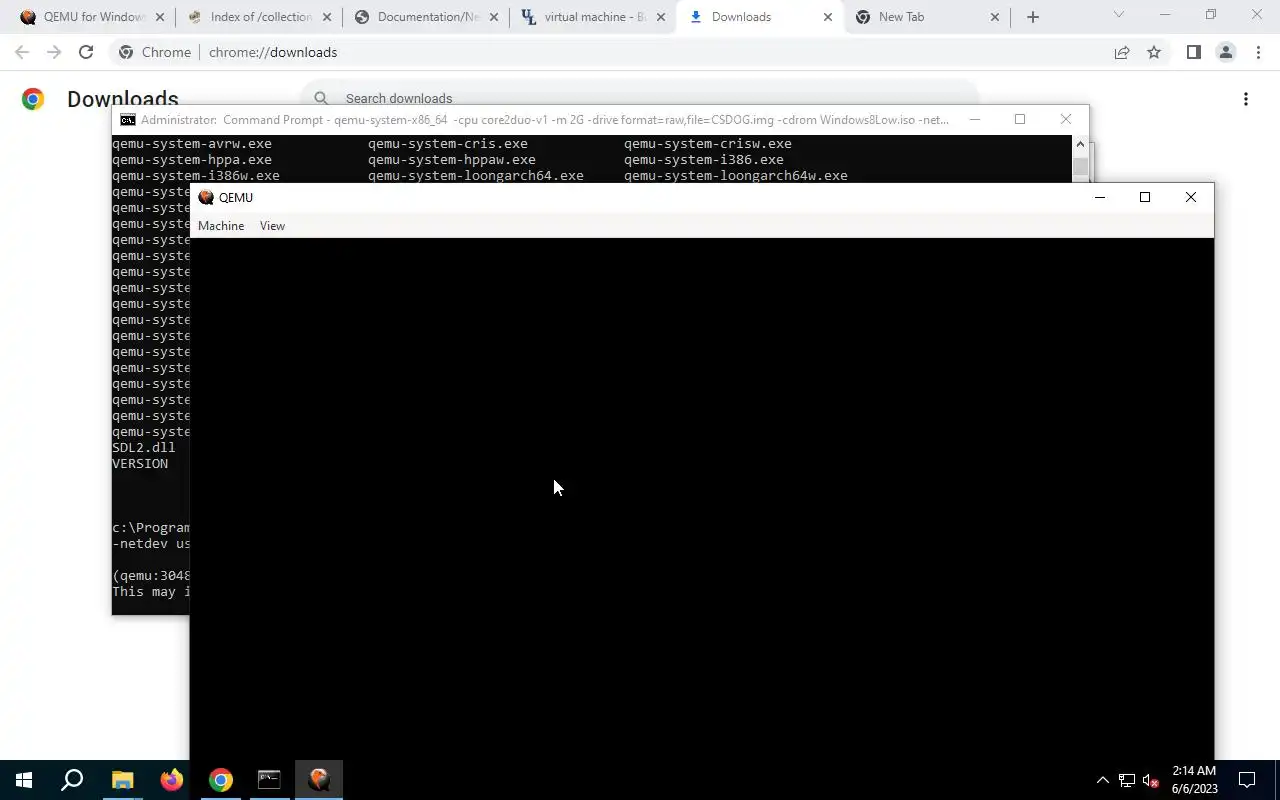1280x800 pixels.
Task: Go back in Chrome
Action: pos(22,52)
